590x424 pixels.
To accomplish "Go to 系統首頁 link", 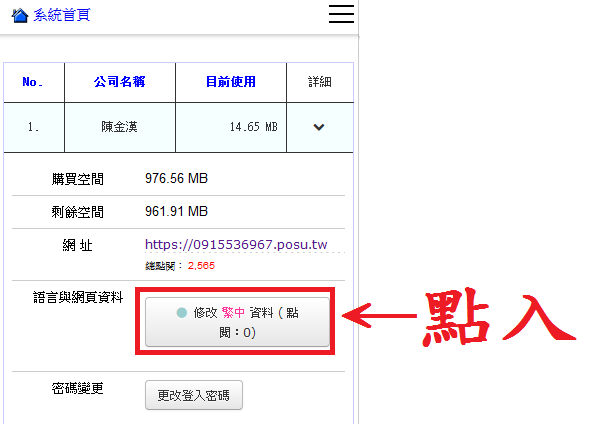I will tap(62, 15).
